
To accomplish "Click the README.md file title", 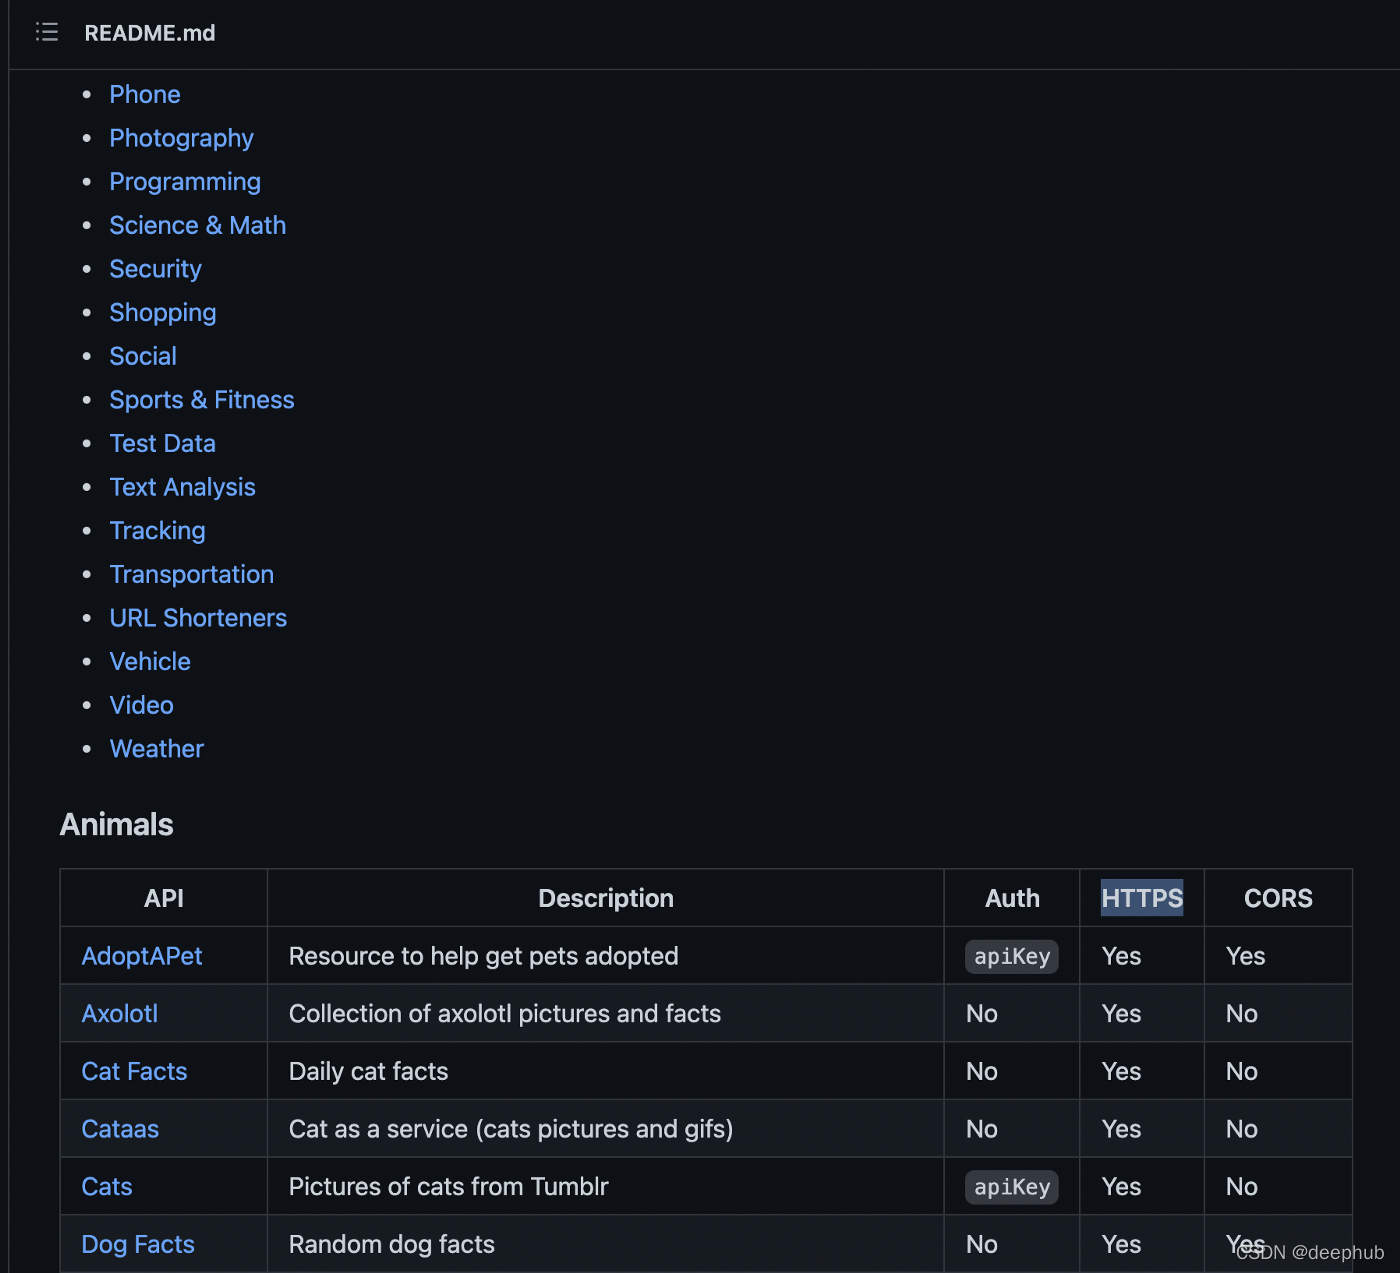I will point(149,33).
